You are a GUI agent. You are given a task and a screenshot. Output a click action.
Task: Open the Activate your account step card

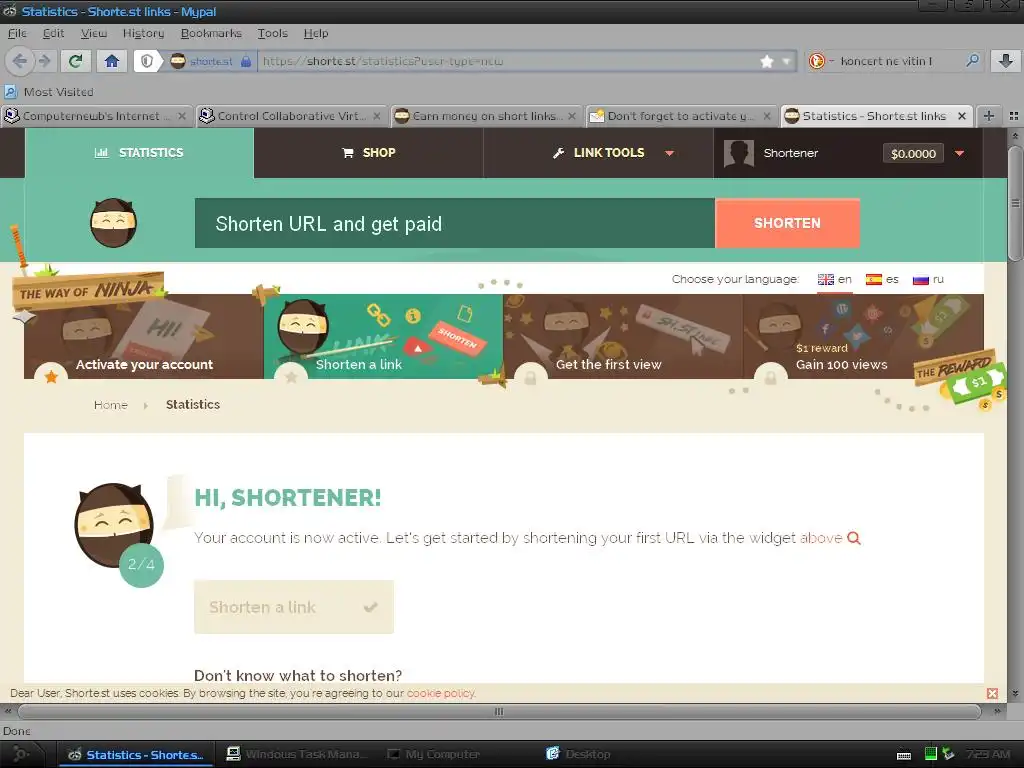pyautogui.click(x=144, y=336)
